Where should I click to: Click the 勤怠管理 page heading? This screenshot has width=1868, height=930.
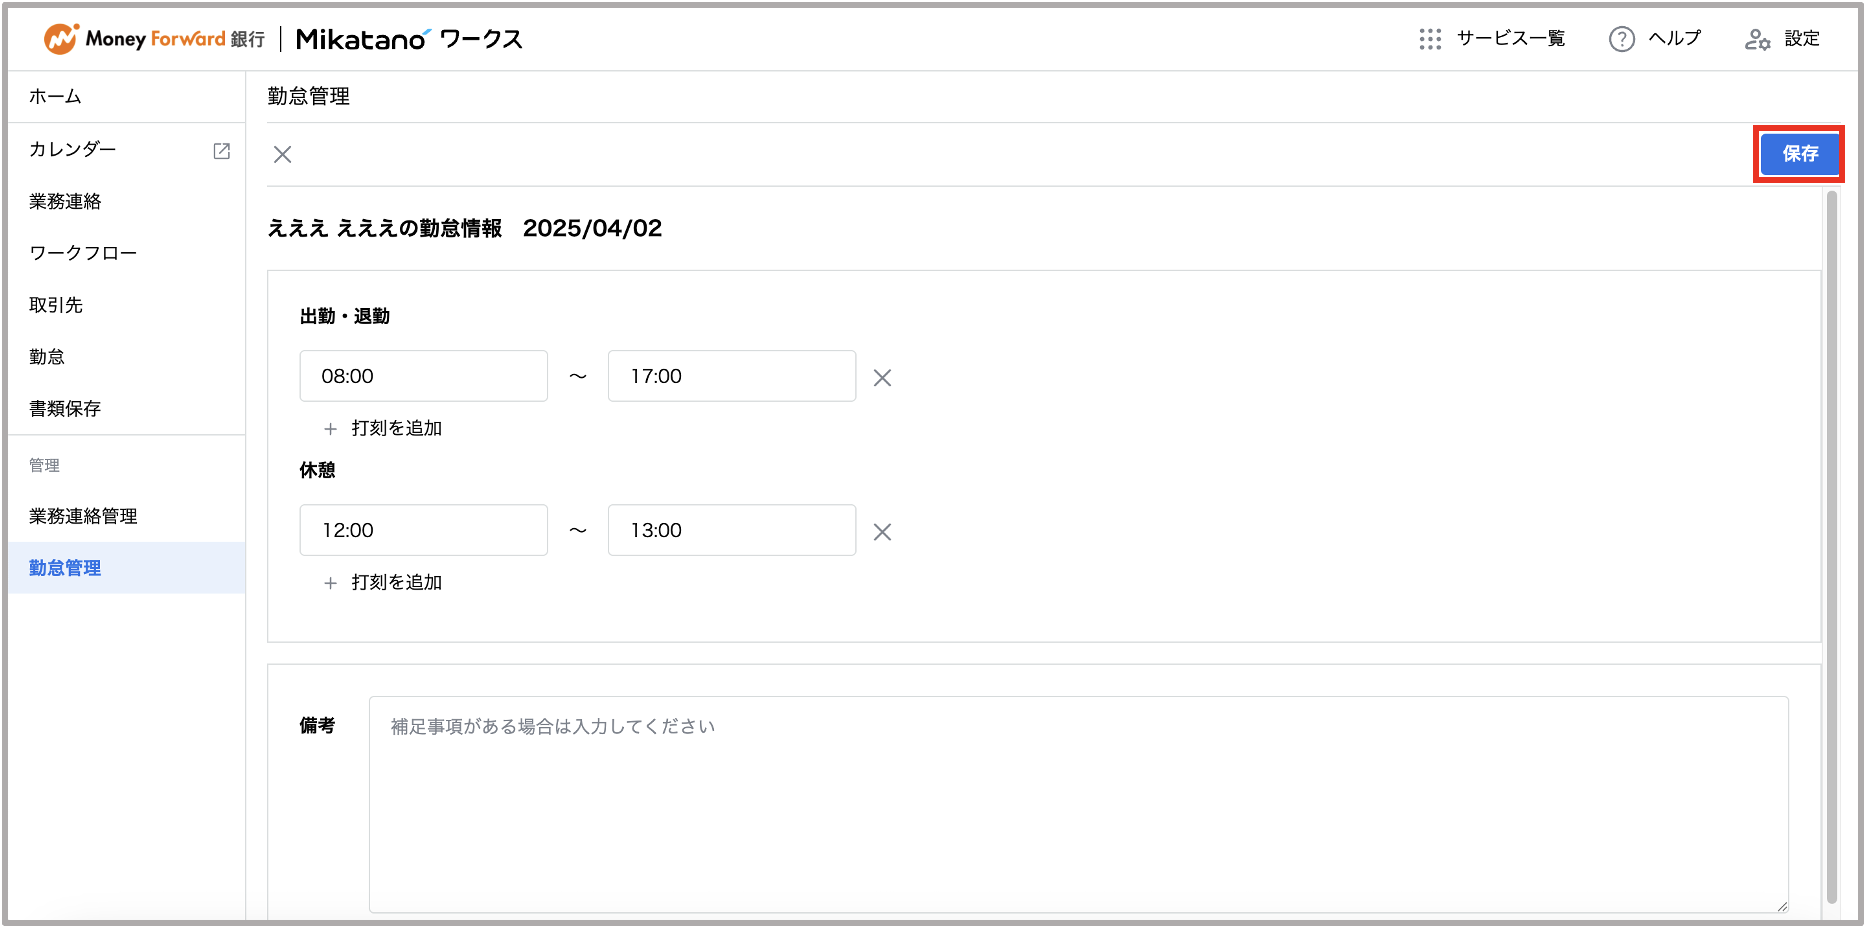pos(309,97)
